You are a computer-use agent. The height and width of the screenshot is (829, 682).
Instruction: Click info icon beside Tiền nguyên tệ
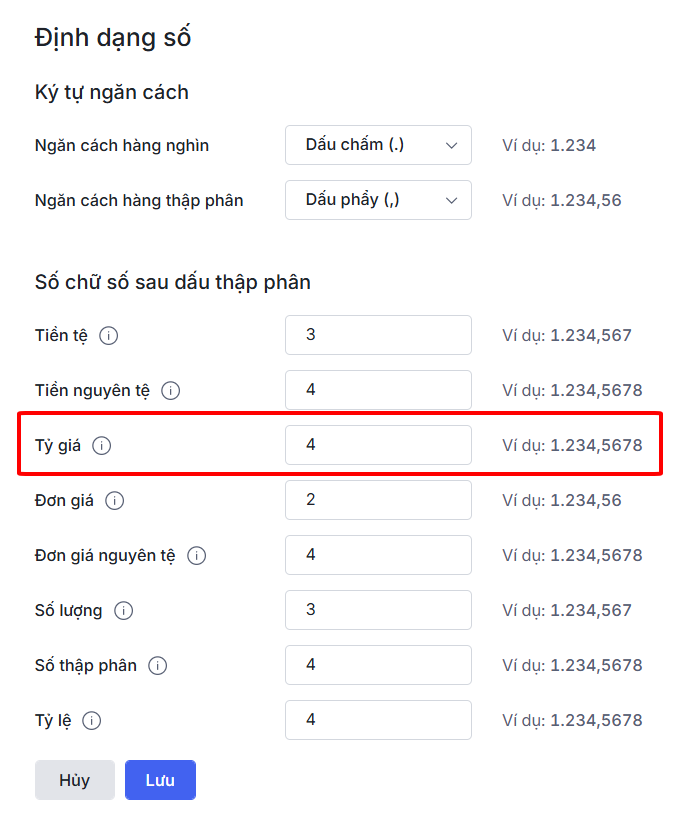coord(171,391)
